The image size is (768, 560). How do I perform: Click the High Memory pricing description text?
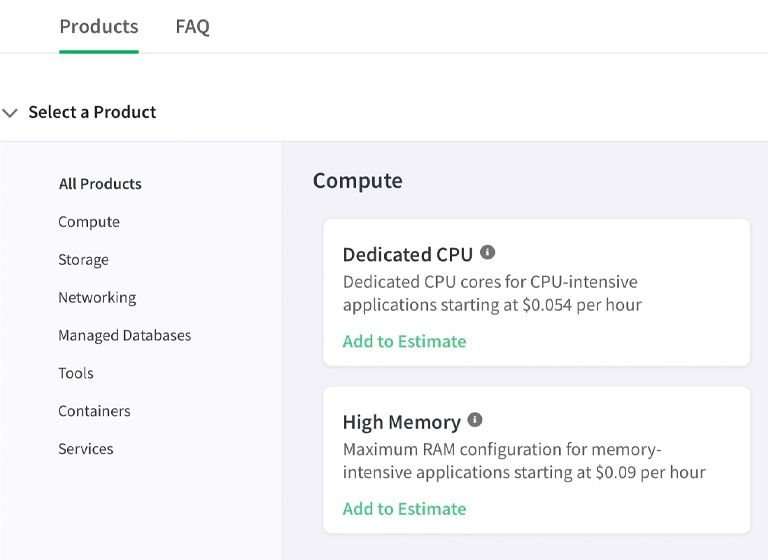click(x=523, y=461)
